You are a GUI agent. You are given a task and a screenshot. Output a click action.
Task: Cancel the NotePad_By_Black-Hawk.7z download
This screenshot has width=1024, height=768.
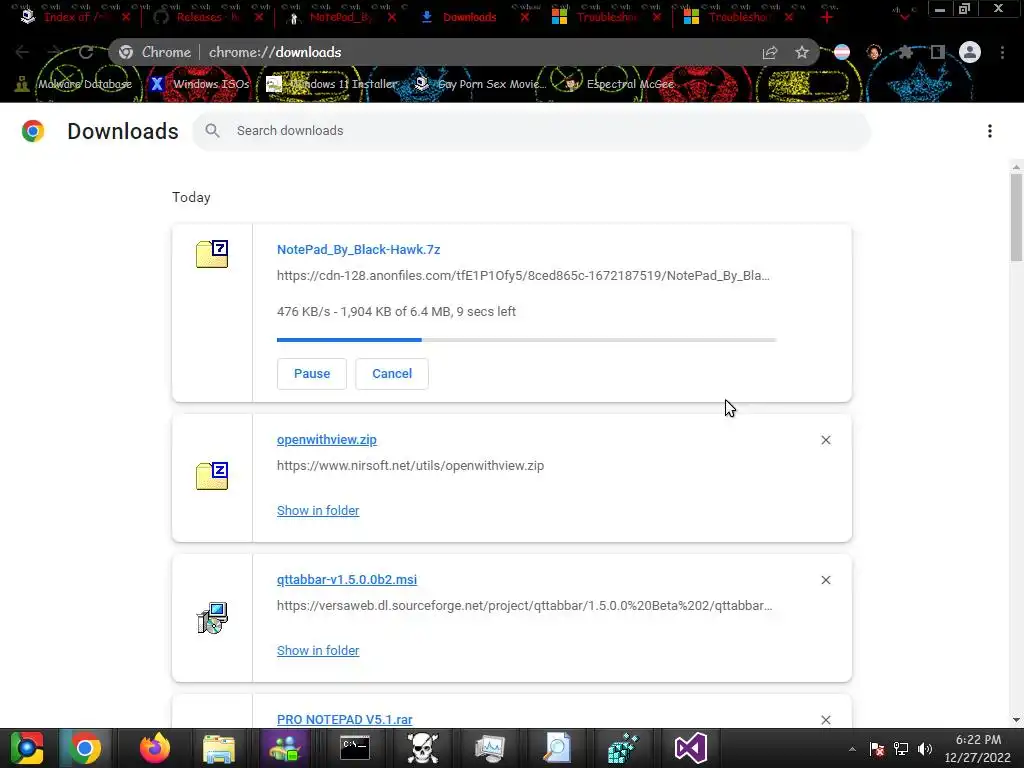[392, 374]
